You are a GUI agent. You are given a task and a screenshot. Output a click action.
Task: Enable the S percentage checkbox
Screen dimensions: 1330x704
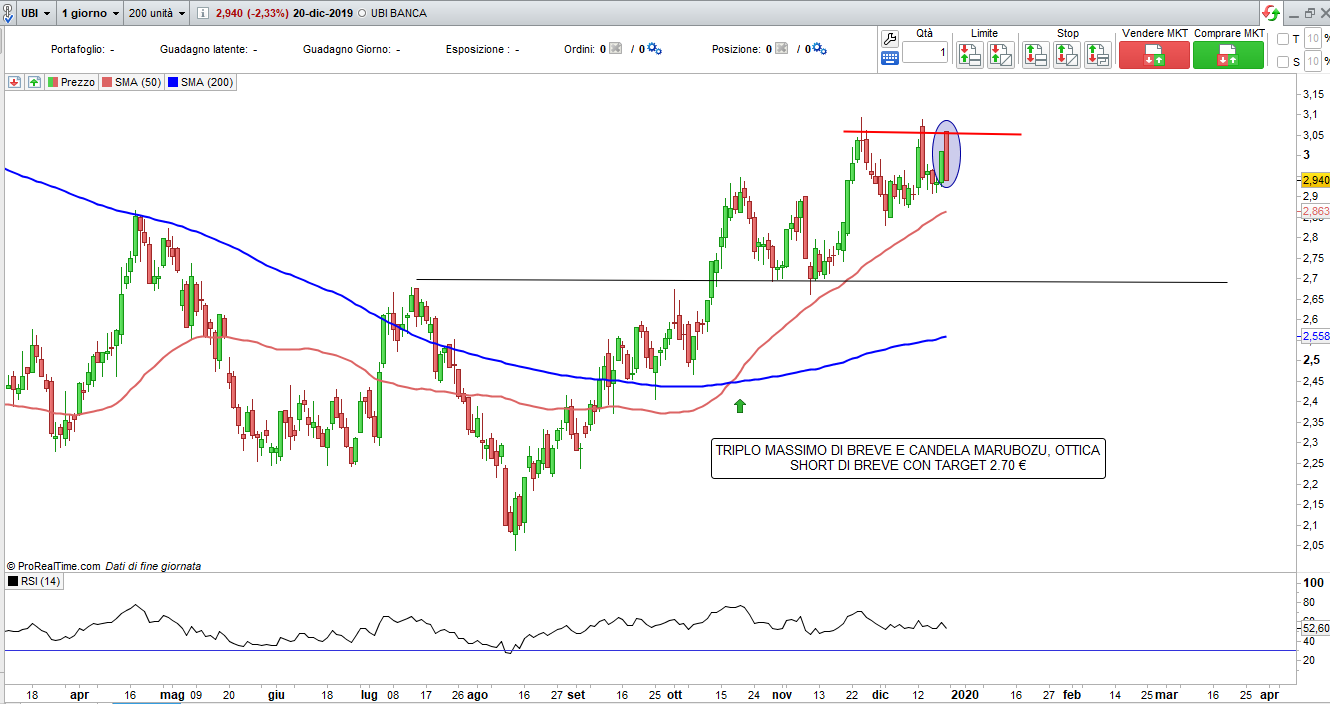[x=1283, y=62]
